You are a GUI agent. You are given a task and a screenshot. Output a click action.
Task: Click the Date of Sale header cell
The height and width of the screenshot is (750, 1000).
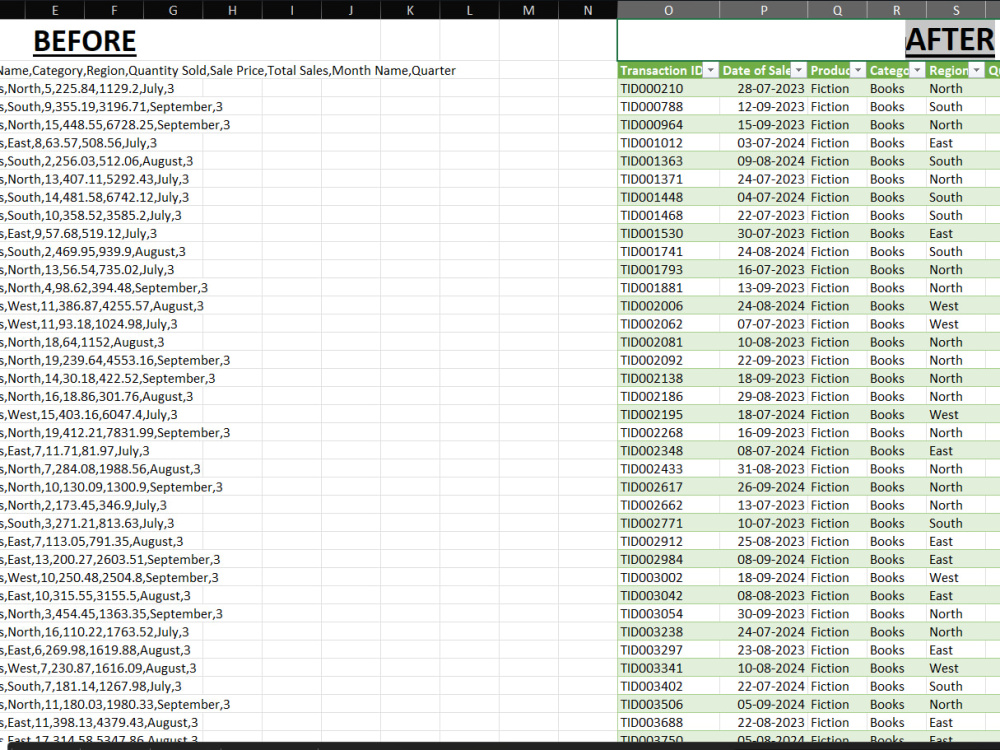(x=763, y=71)
